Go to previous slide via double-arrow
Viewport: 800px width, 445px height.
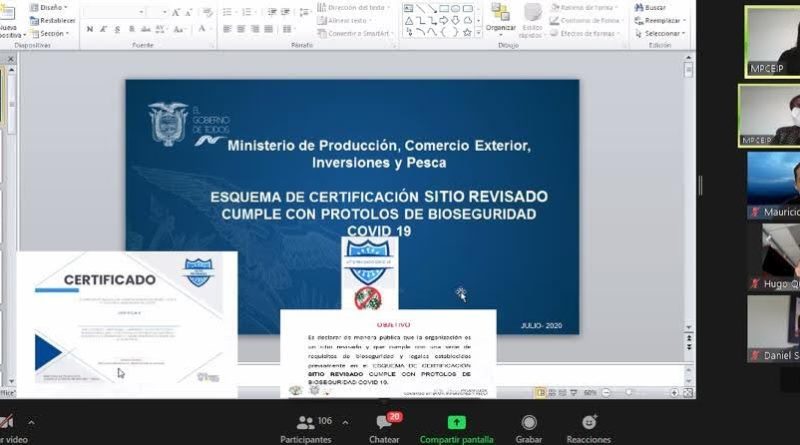[689, 338]
